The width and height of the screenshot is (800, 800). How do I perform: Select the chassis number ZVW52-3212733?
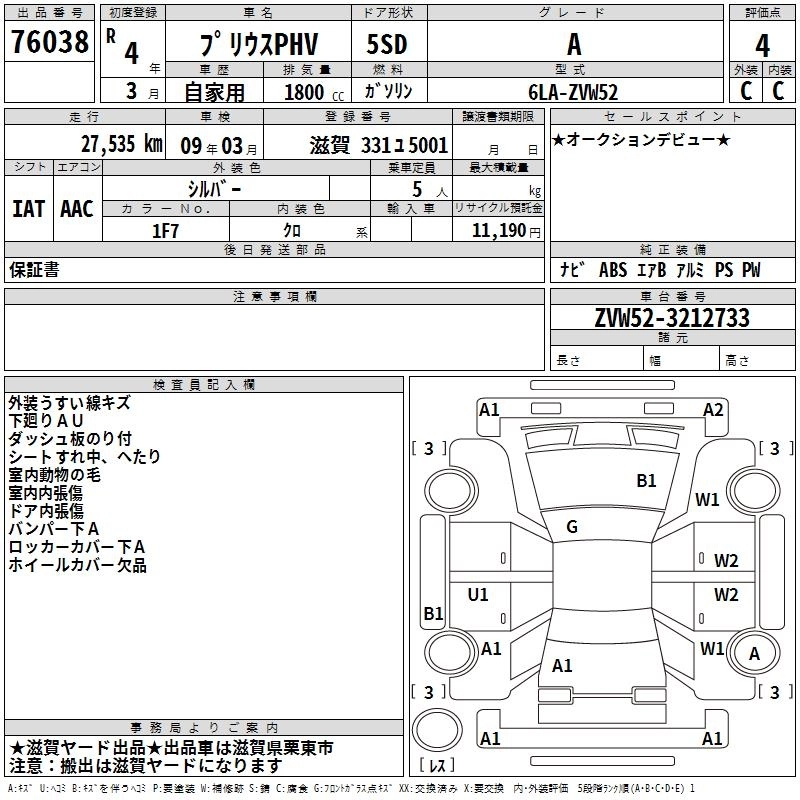(672, 317)
